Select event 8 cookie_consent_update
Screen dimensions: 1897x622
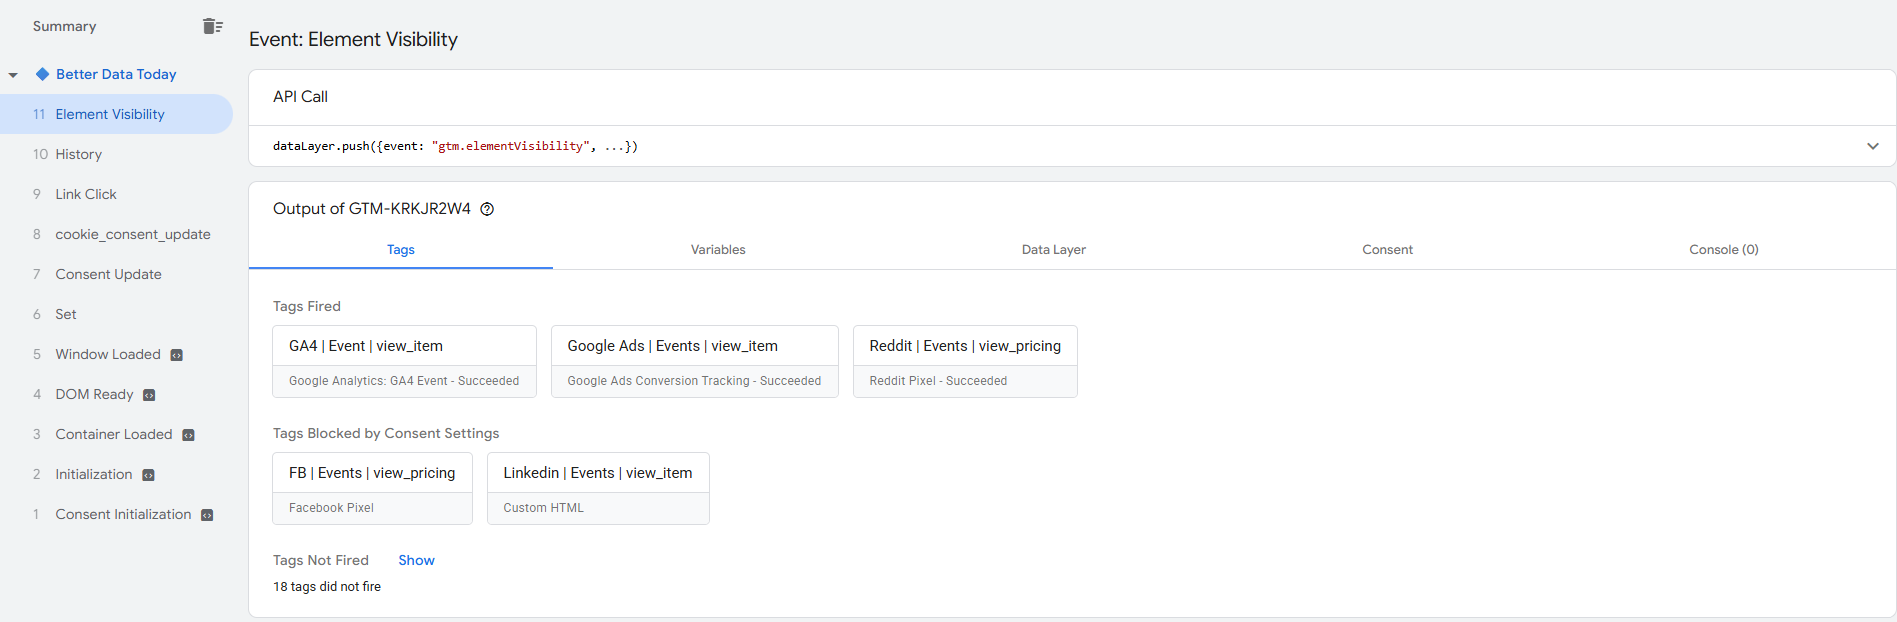pos(116,234)
